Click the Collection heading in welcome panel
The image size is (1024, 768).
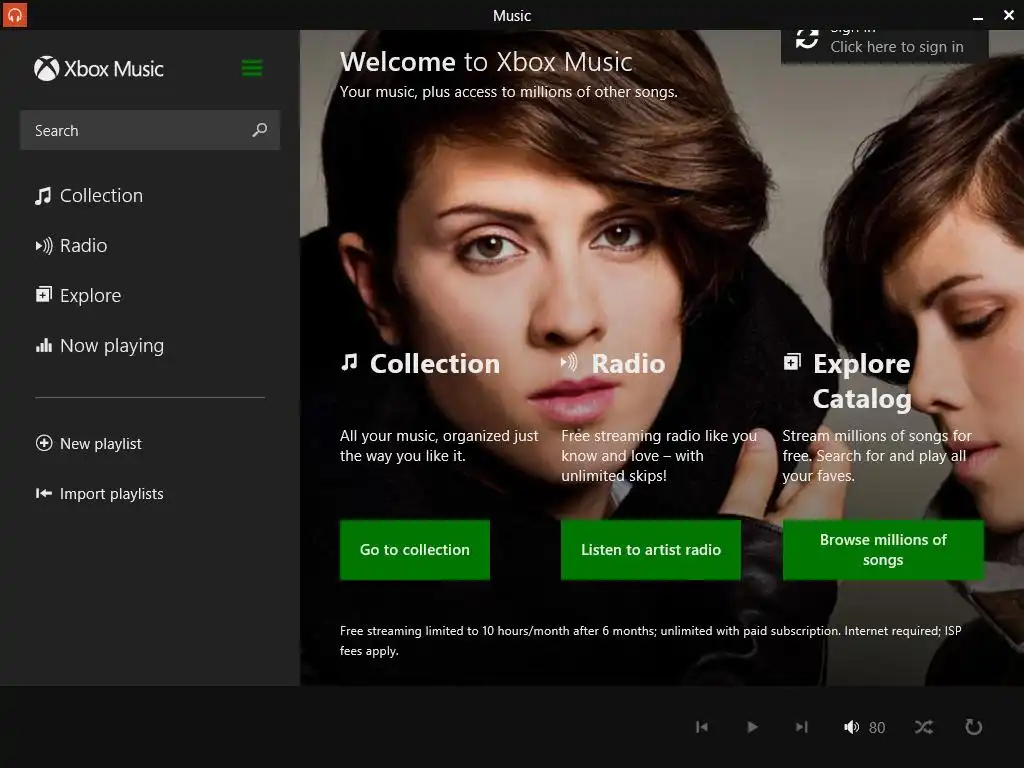435,364
